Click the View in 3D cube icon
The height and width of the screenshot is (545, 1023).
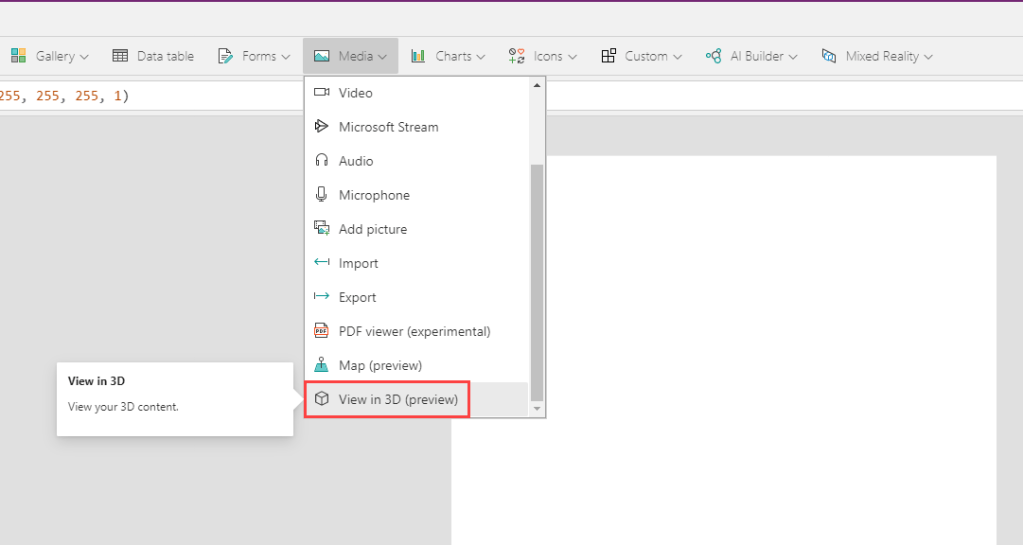(321, 399)
